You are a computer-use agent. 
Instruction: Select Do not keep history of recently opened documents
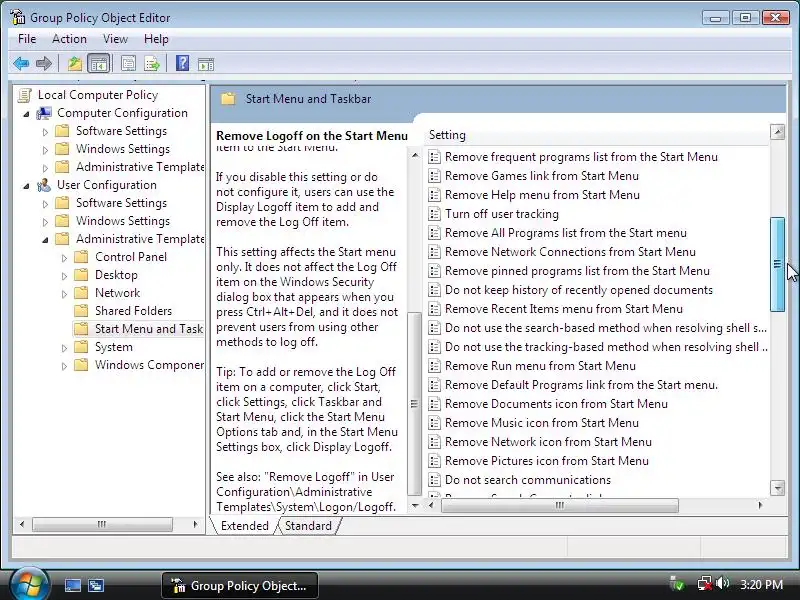click(579, 290)
